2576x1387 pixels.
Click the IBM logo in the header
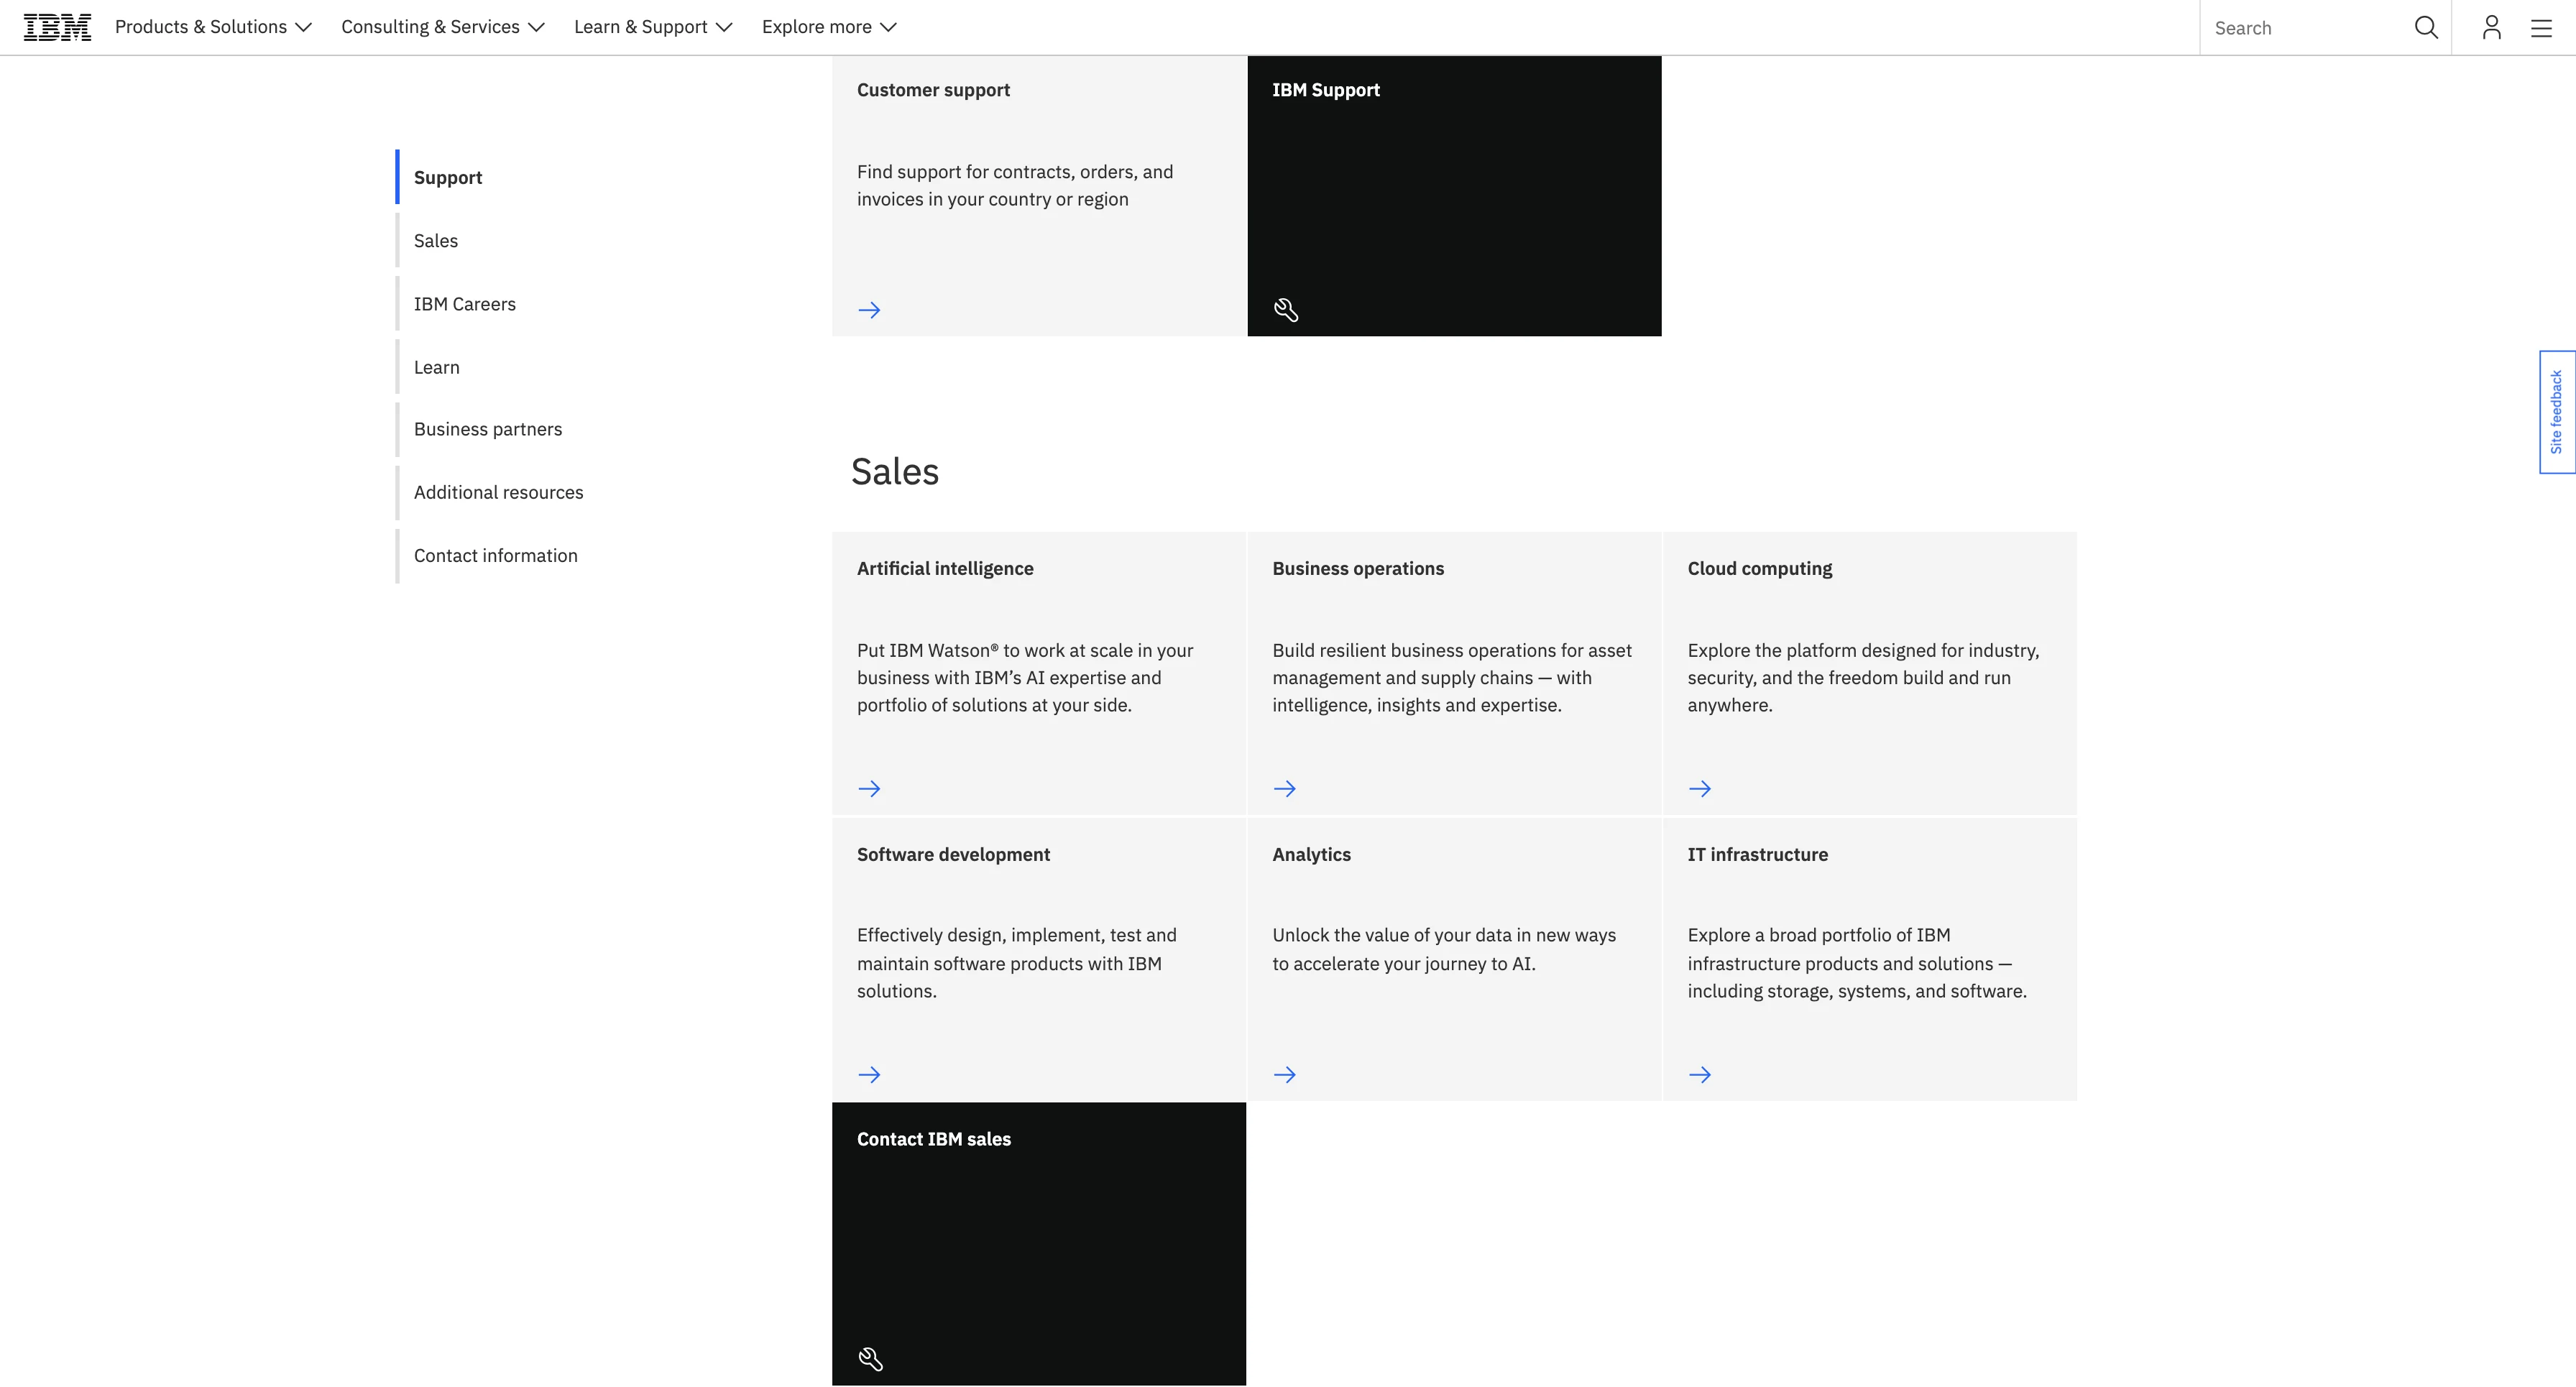click(x=57, y=27)
